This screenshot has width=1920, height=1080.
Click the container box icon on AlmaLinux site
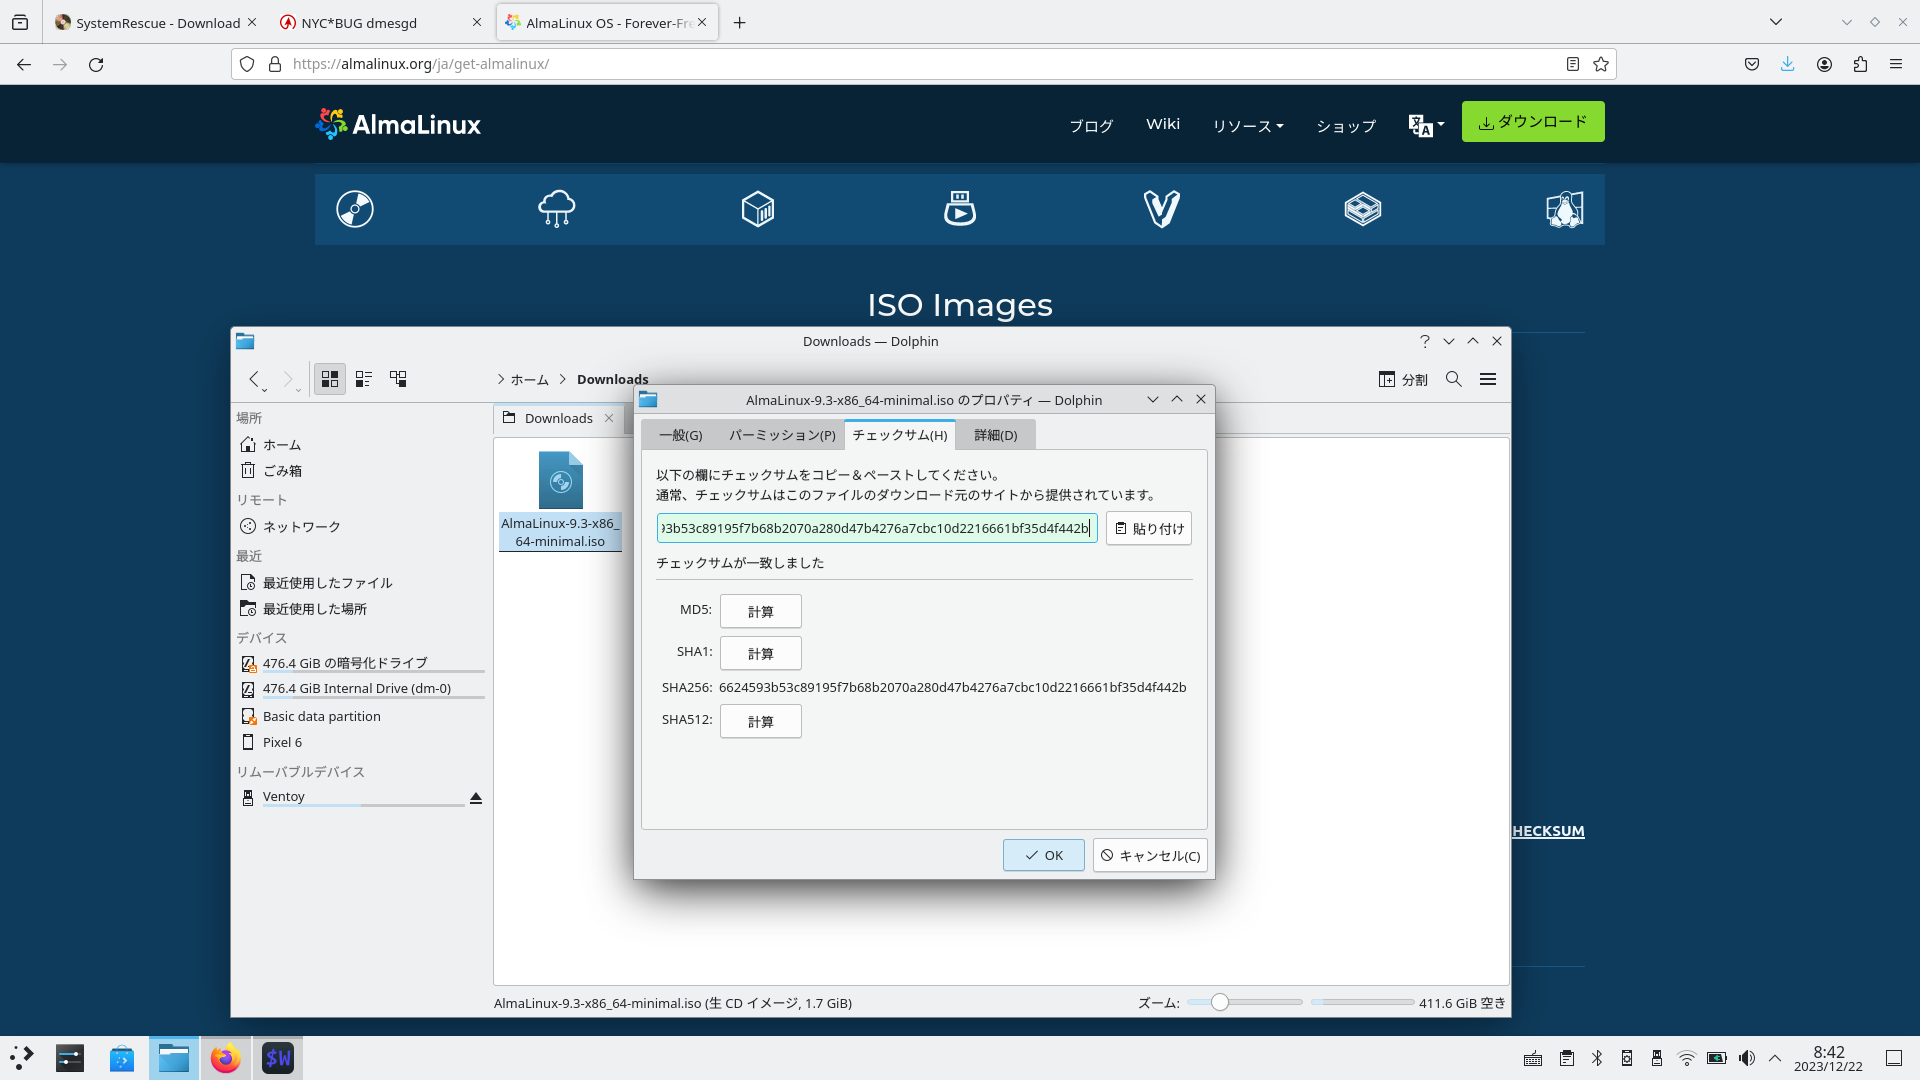pos(758,209)
